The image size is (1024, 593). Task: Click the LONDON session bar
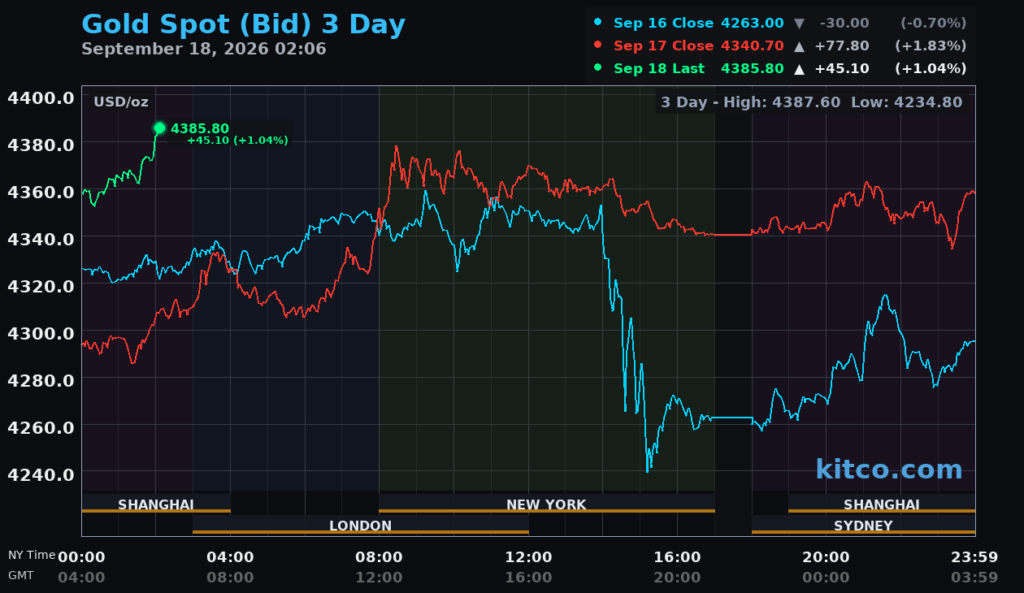tap(360, 525)
